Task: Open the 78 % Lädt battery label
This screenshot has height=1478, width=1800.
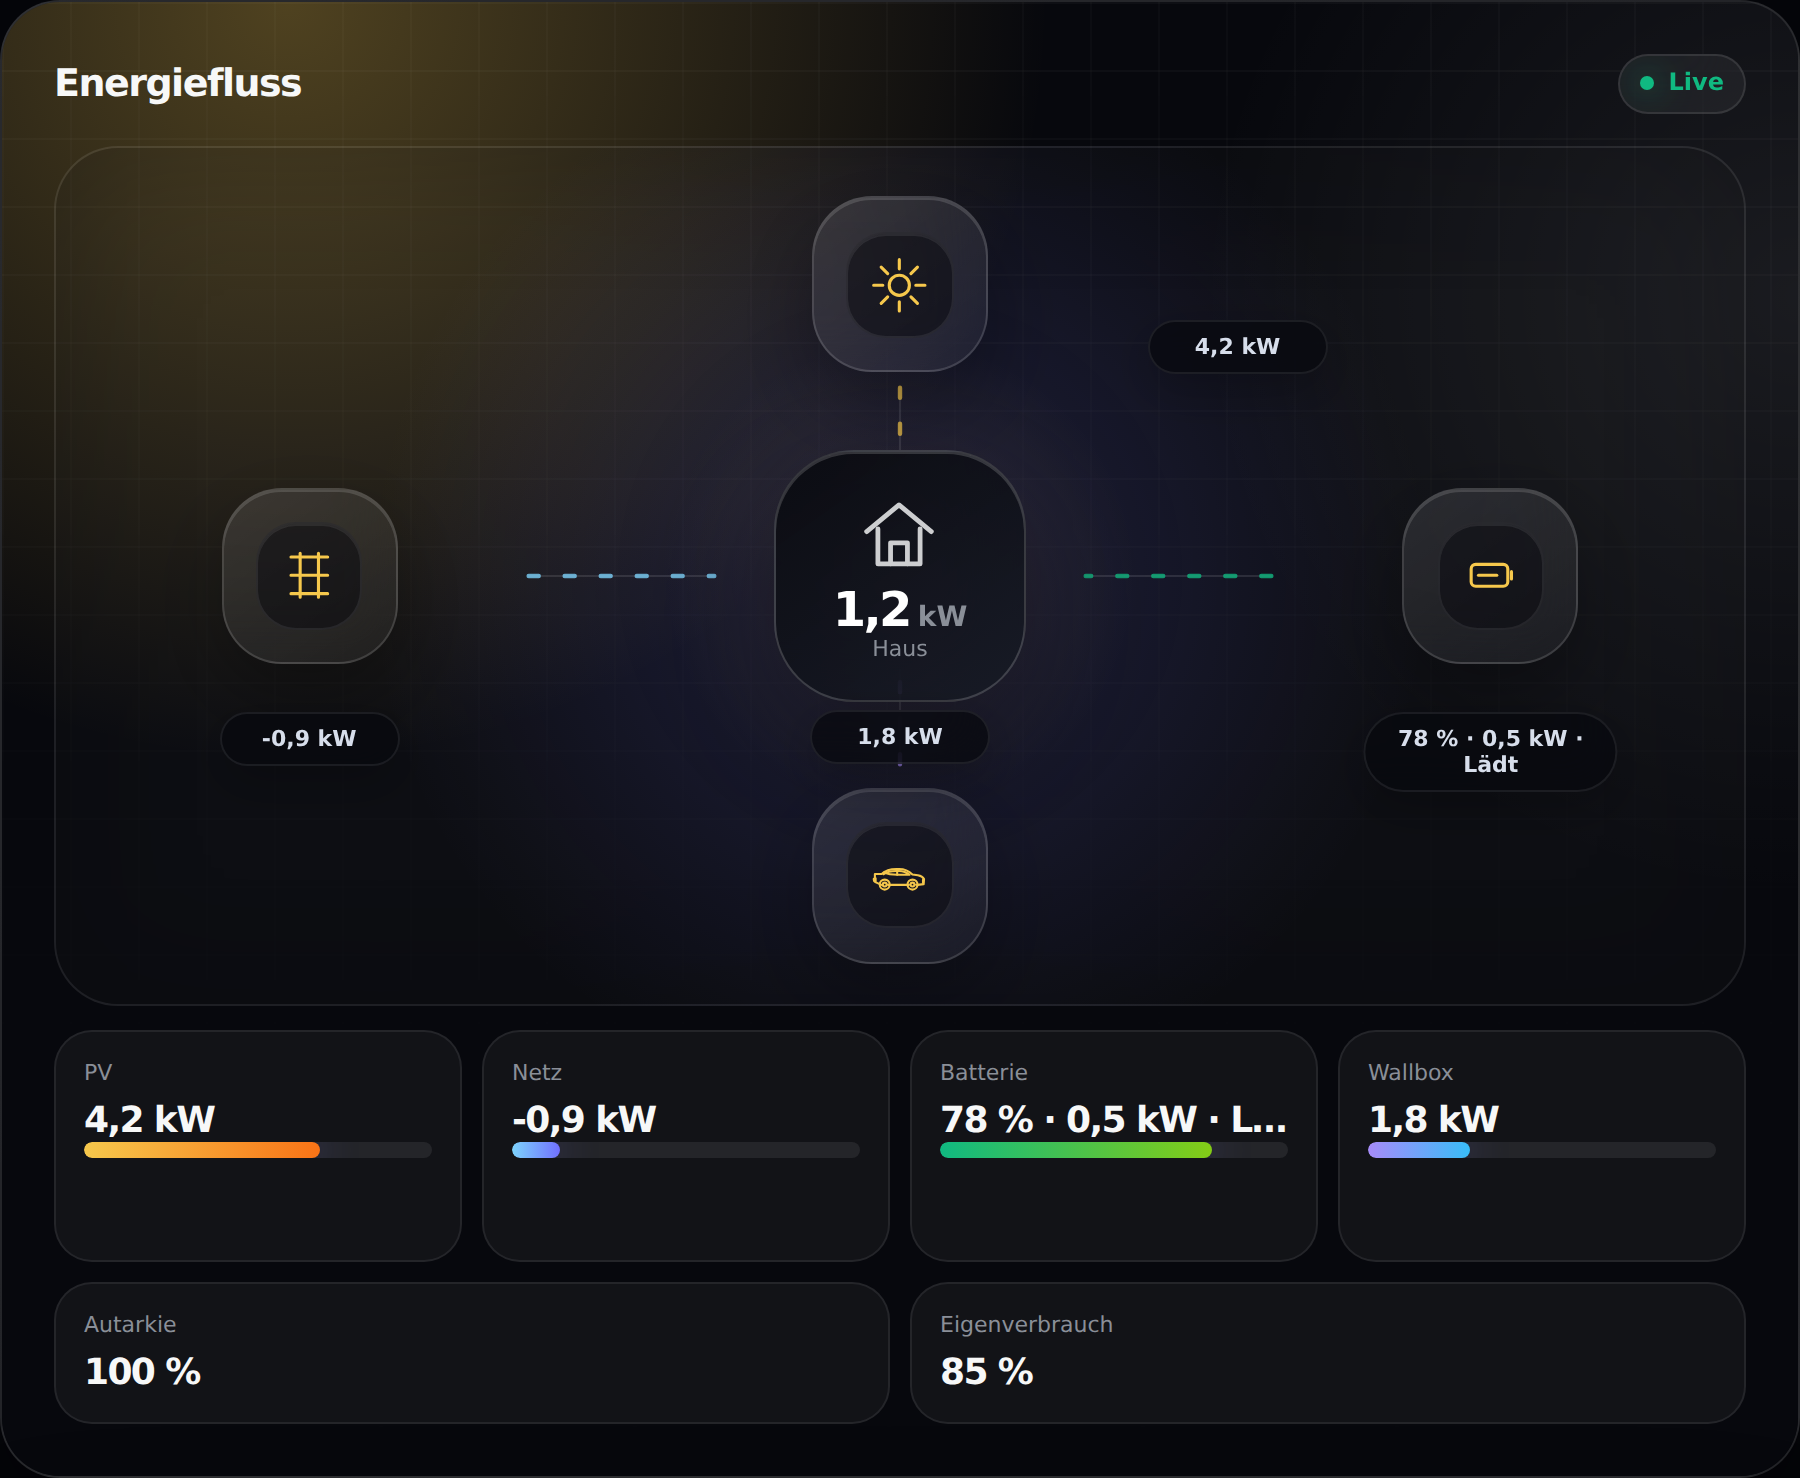Action: coord(1490,752)
